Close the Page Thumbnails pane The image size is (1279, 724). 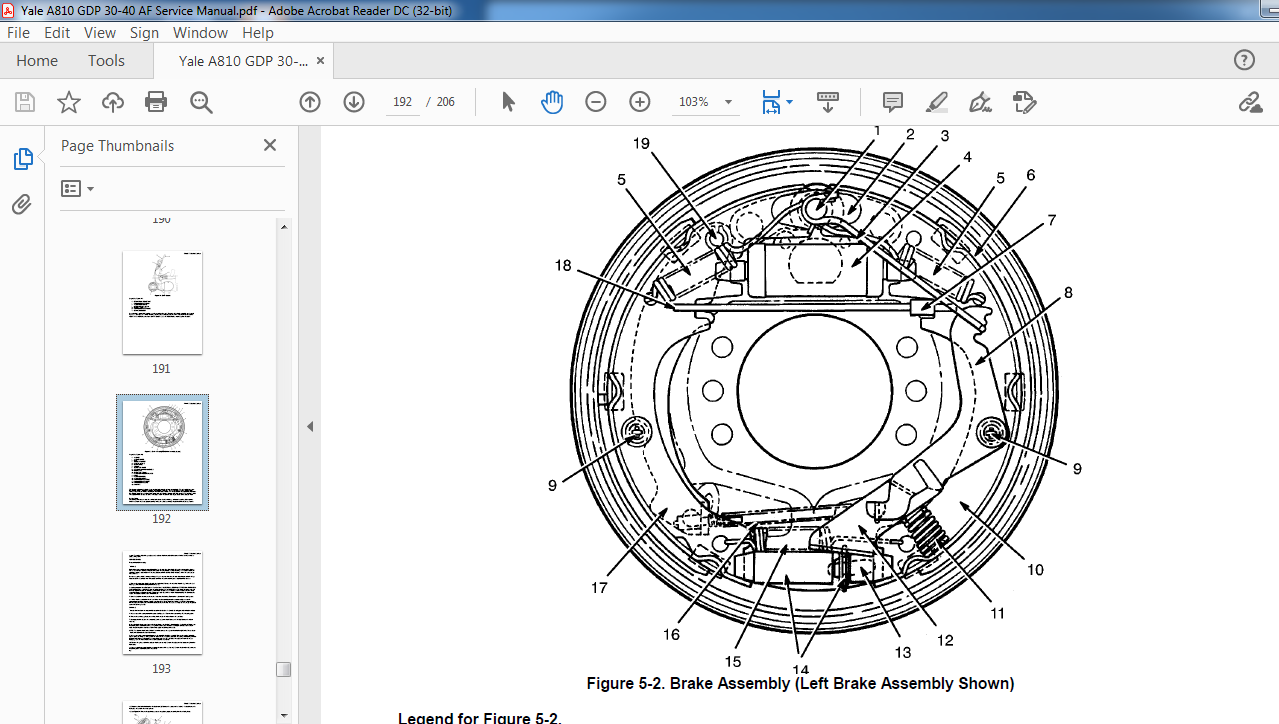(x=270, y=145)
